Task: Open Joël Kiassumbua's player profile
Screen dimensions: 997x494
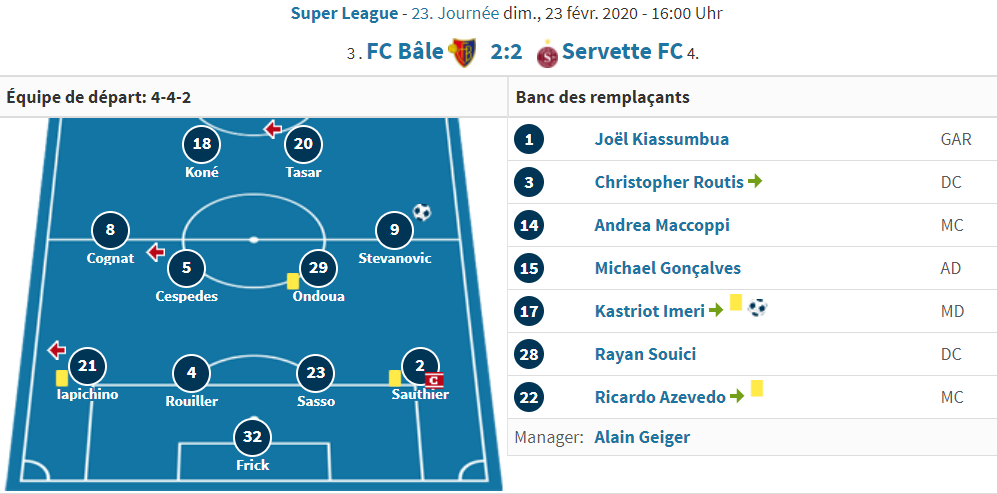Action: pos(662,139)
